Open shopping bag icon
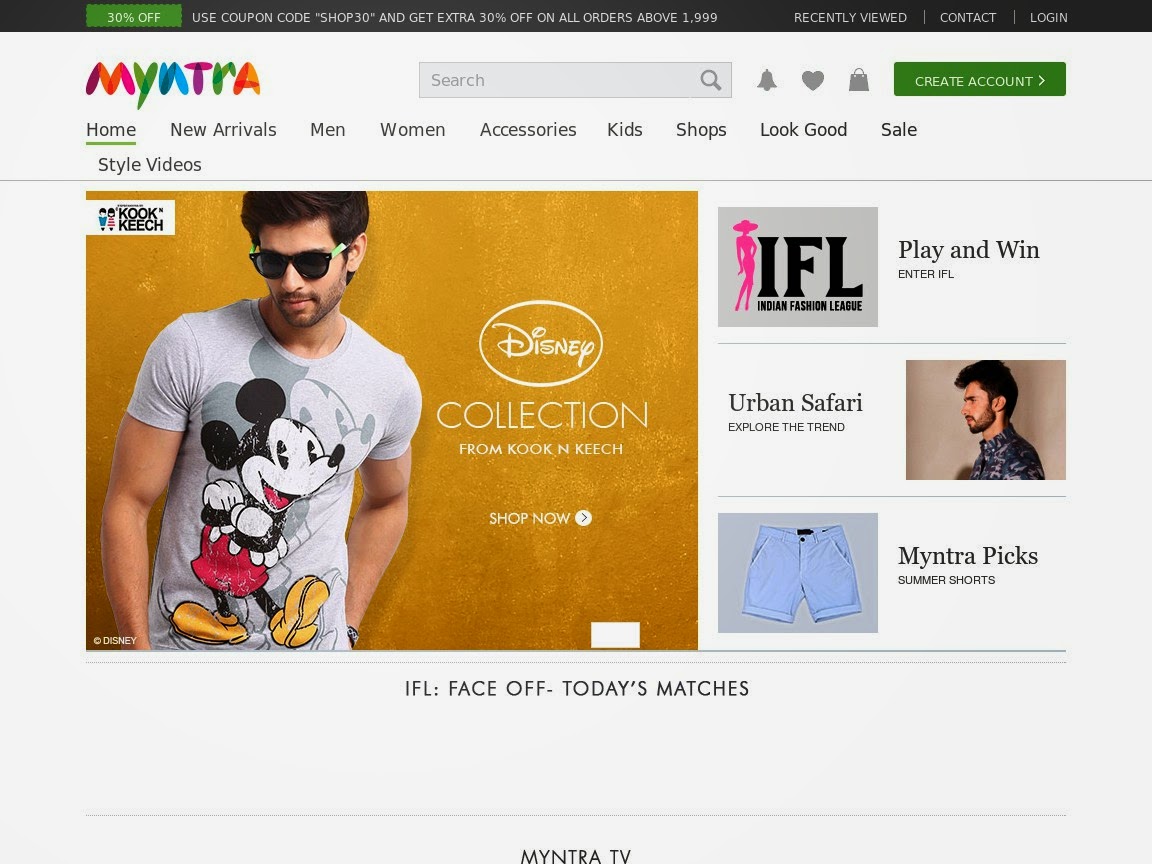1152x864 pixels. point(859,80)
